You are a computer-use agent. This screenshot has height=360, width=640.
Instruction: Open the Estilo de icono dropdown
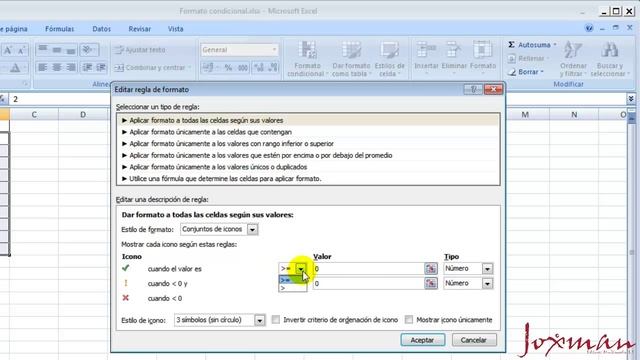(x=260, y=320)
